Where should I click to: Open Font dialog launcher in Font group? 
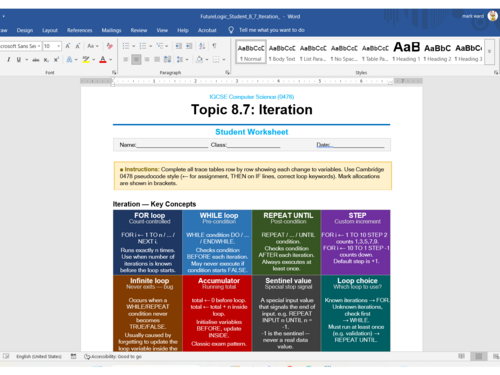114,72
